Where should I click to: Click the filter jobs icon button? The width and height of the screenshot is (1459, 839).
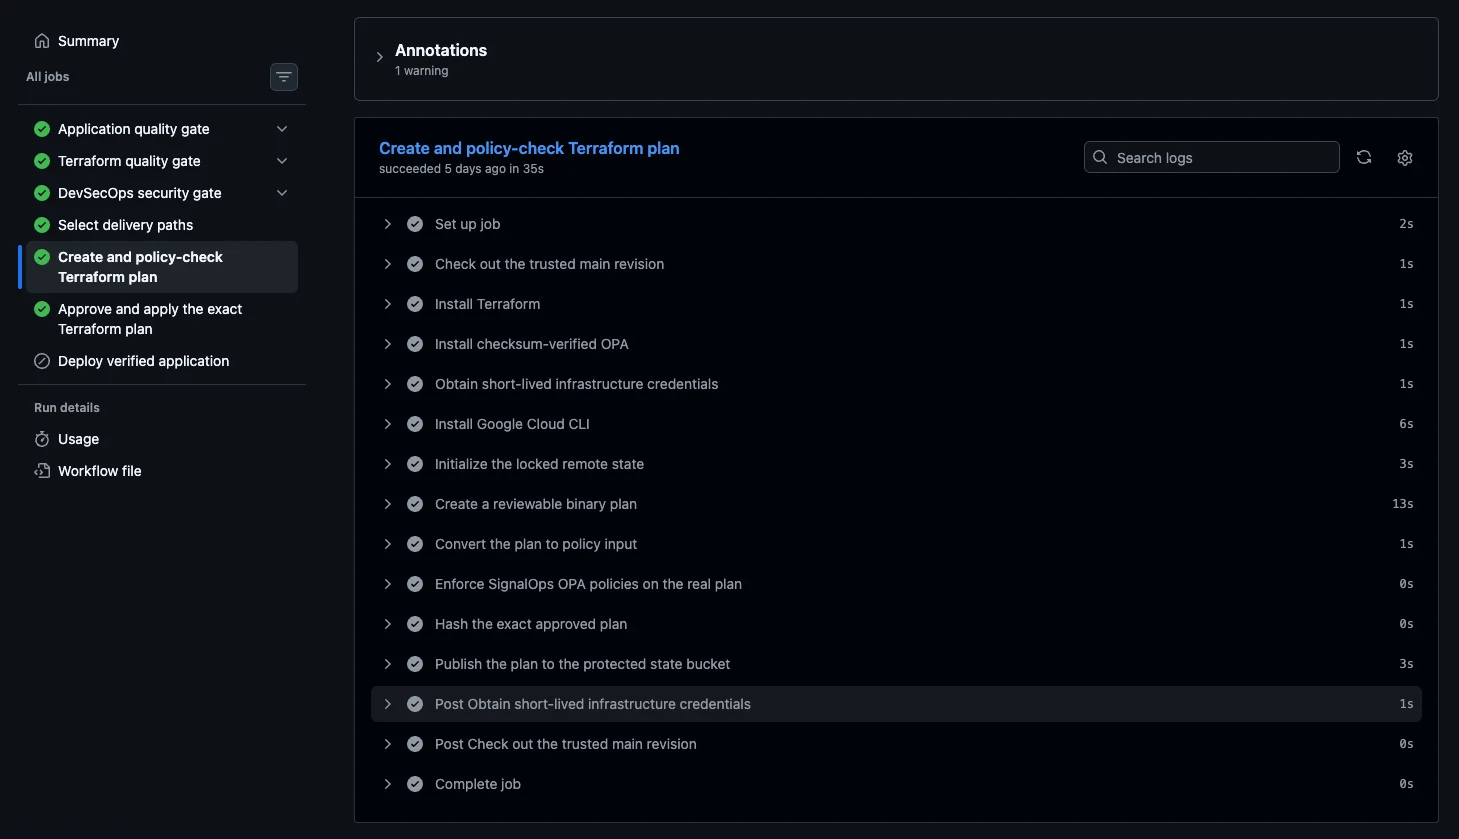click(x=284, y=77)
